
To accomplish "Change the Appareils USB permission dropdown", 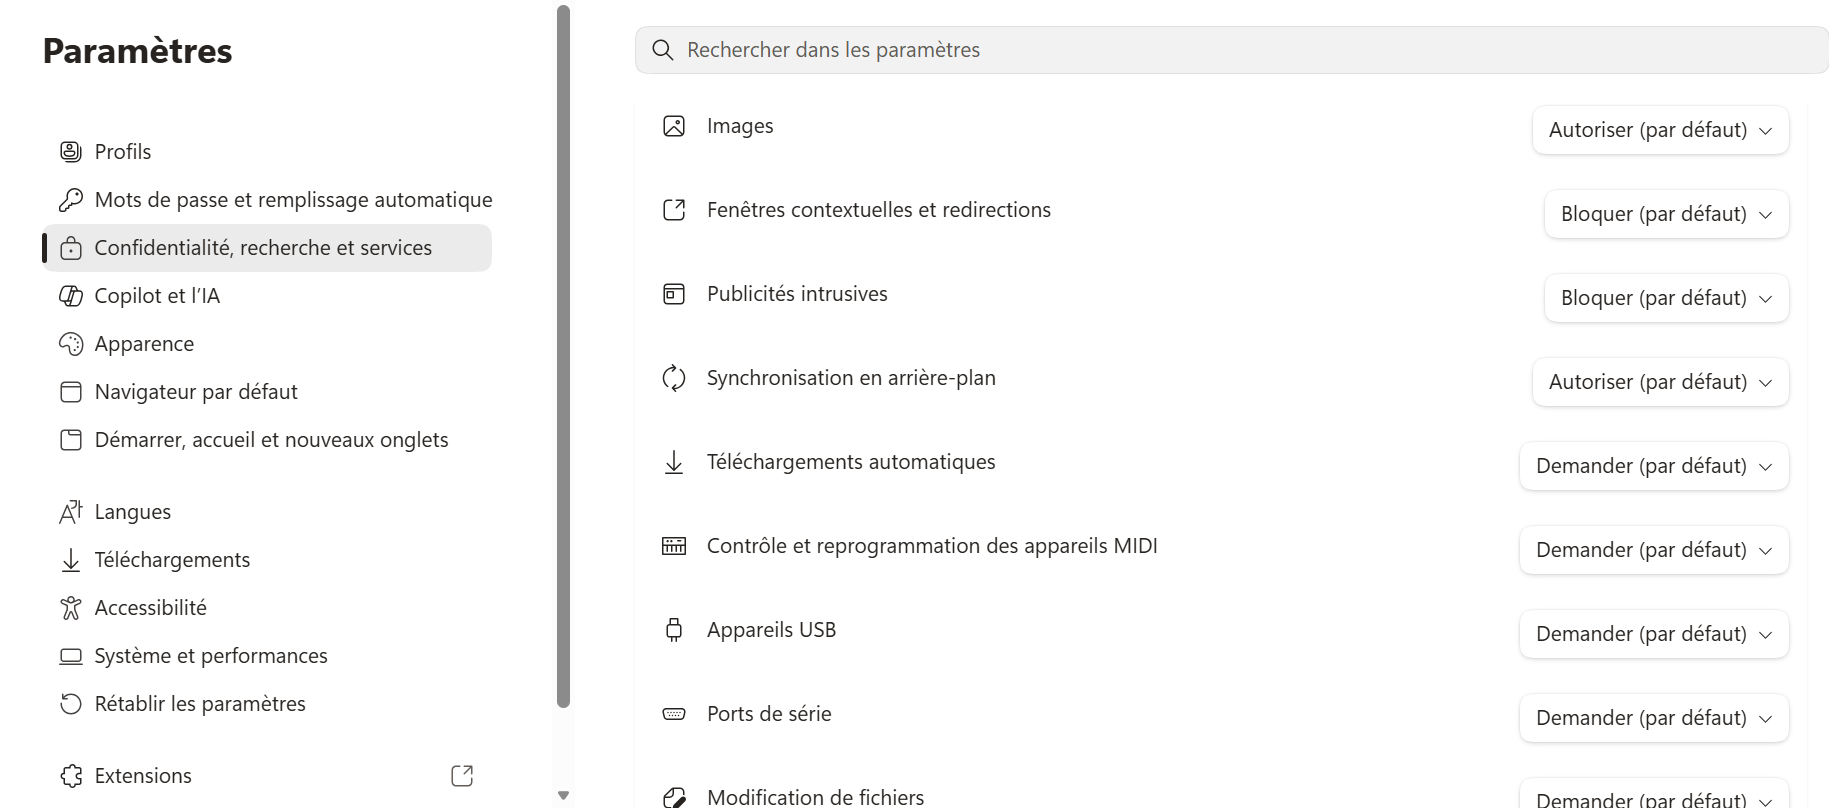I will 1654,634.
